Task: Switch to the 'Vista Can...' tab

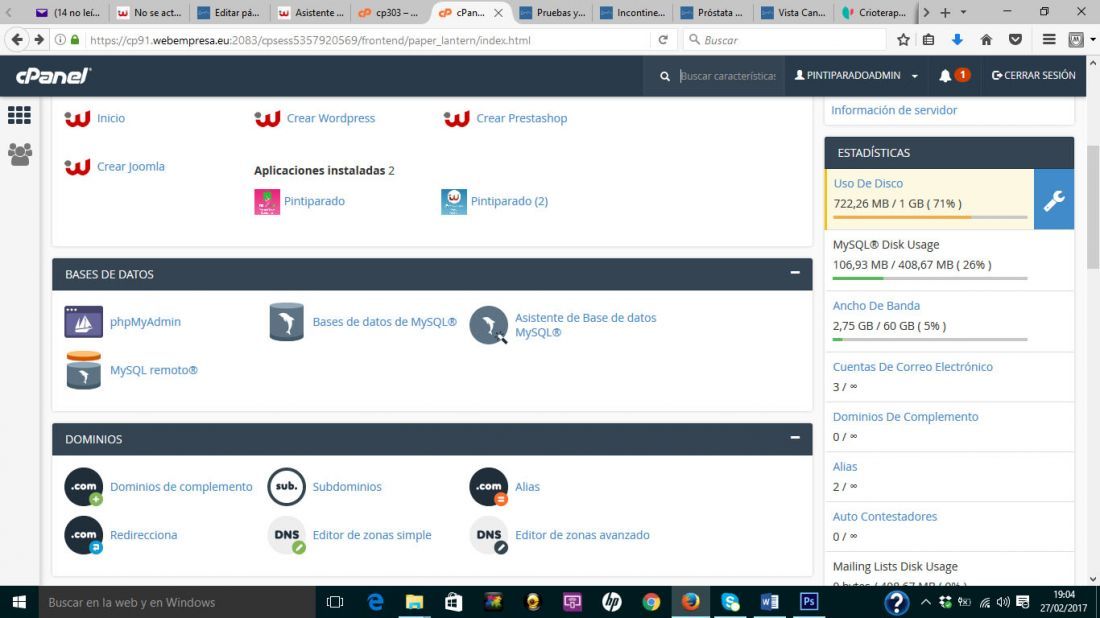Action: pos(793,13)
